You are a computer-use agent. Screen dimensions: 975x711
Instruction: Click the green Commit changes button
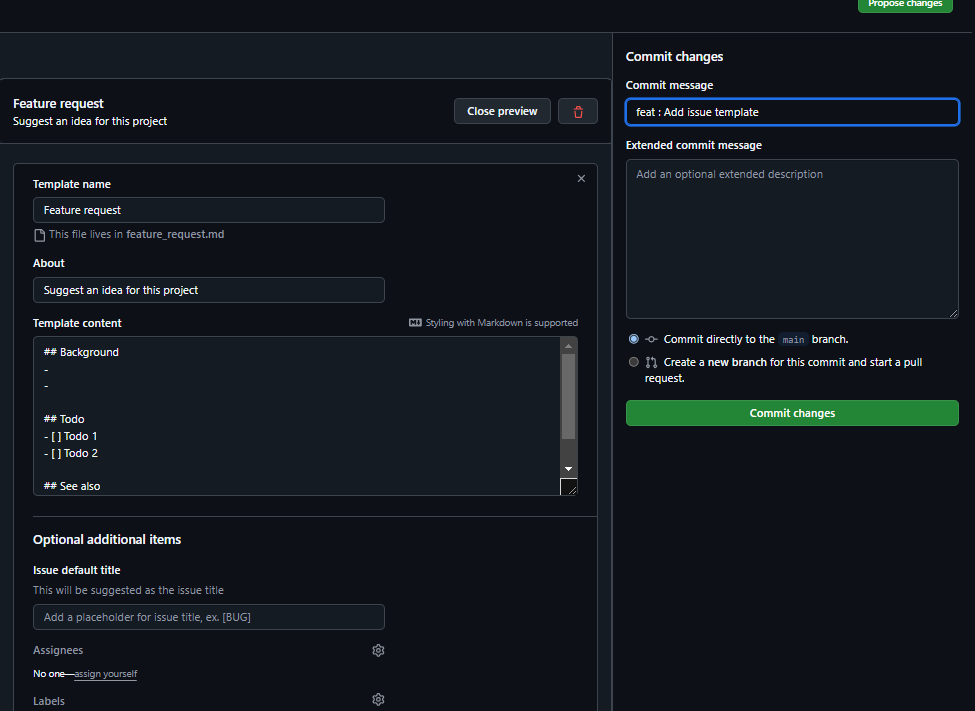click(792, 413)
